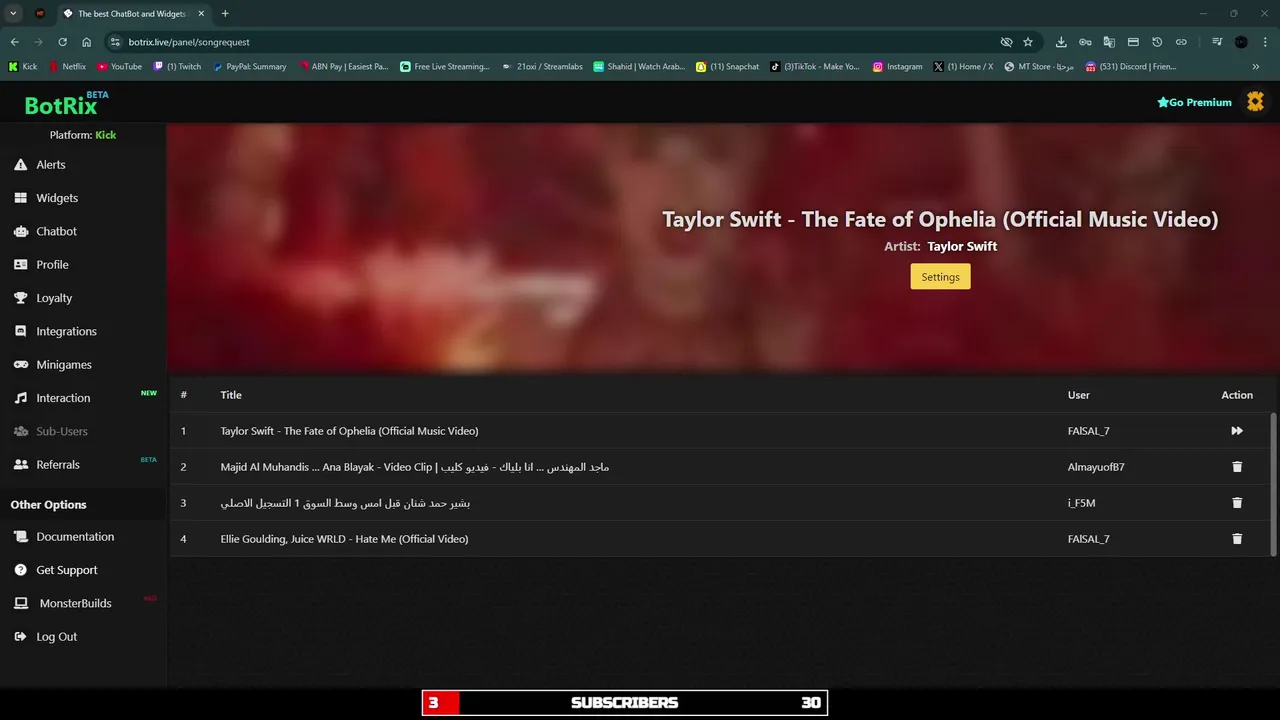Click user name AlmayuofB7
The width and height of the screenshot is (1280, 720).
(x=1096, y=467)
